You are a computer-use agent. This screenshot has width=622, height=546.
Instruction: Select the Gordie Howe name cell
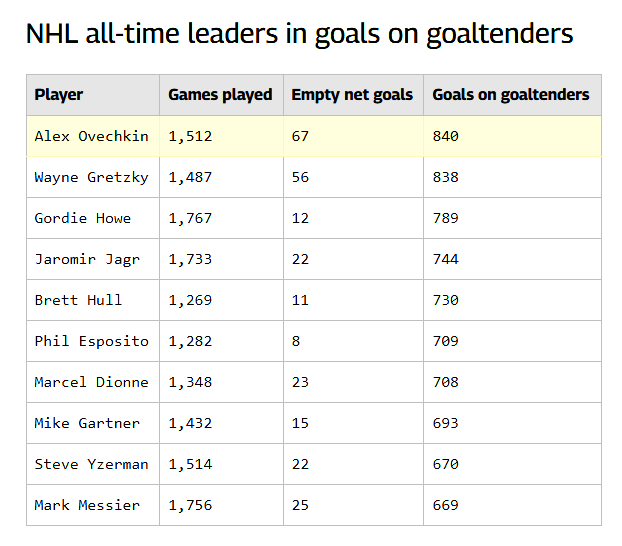click(x=83, y=218)
